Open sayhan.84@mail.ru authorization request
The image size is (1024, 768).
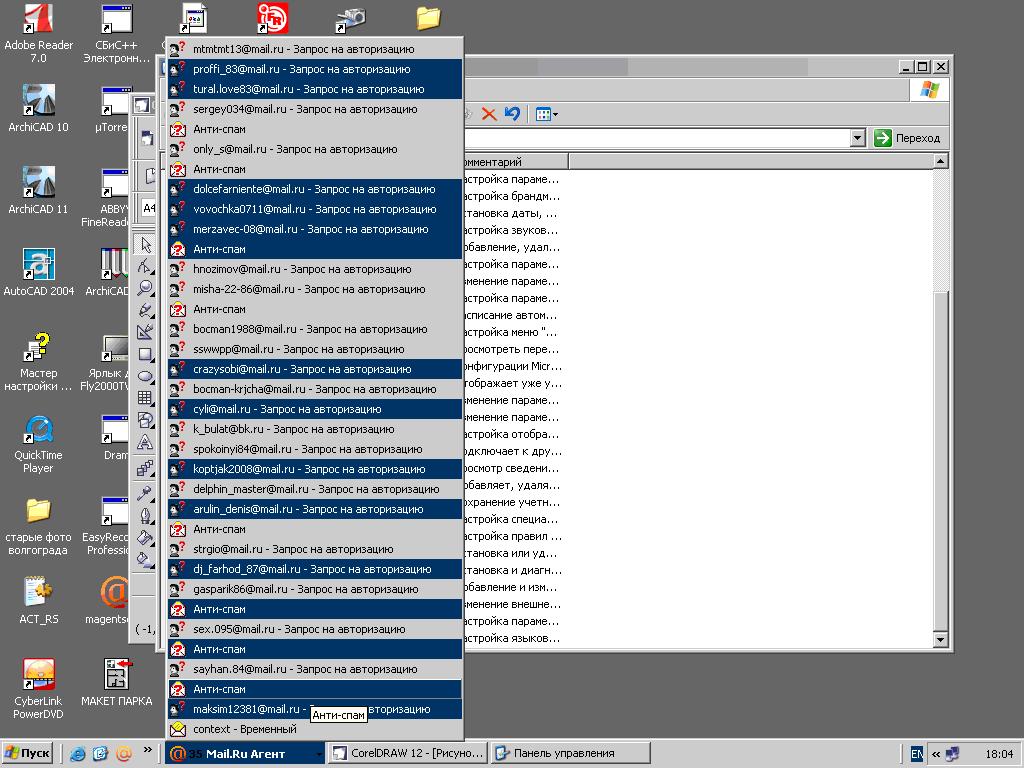click(x=315, y=669)
